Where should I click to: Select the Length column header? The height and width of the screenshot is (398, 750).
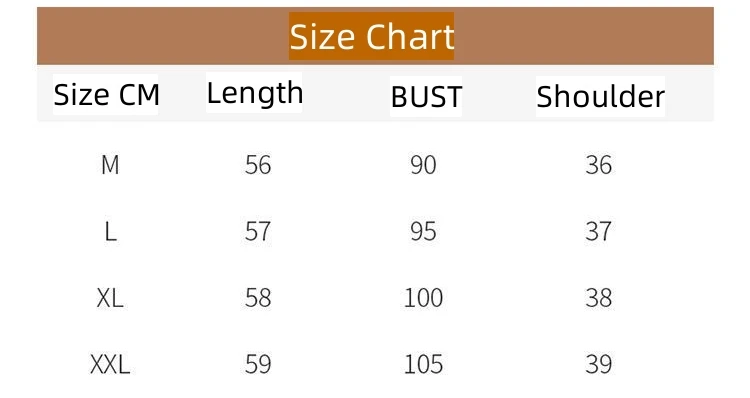tap(254, 93)
